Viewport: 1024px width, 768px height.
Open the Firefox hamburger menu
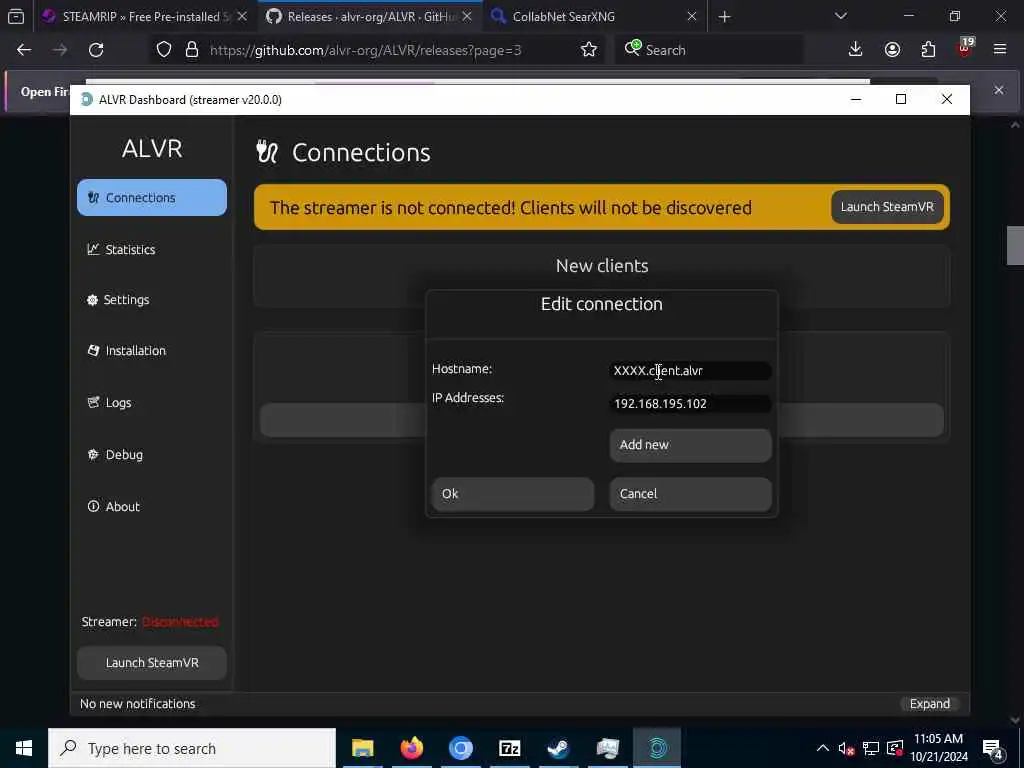pyautogui.click(x=1000, y=49)
